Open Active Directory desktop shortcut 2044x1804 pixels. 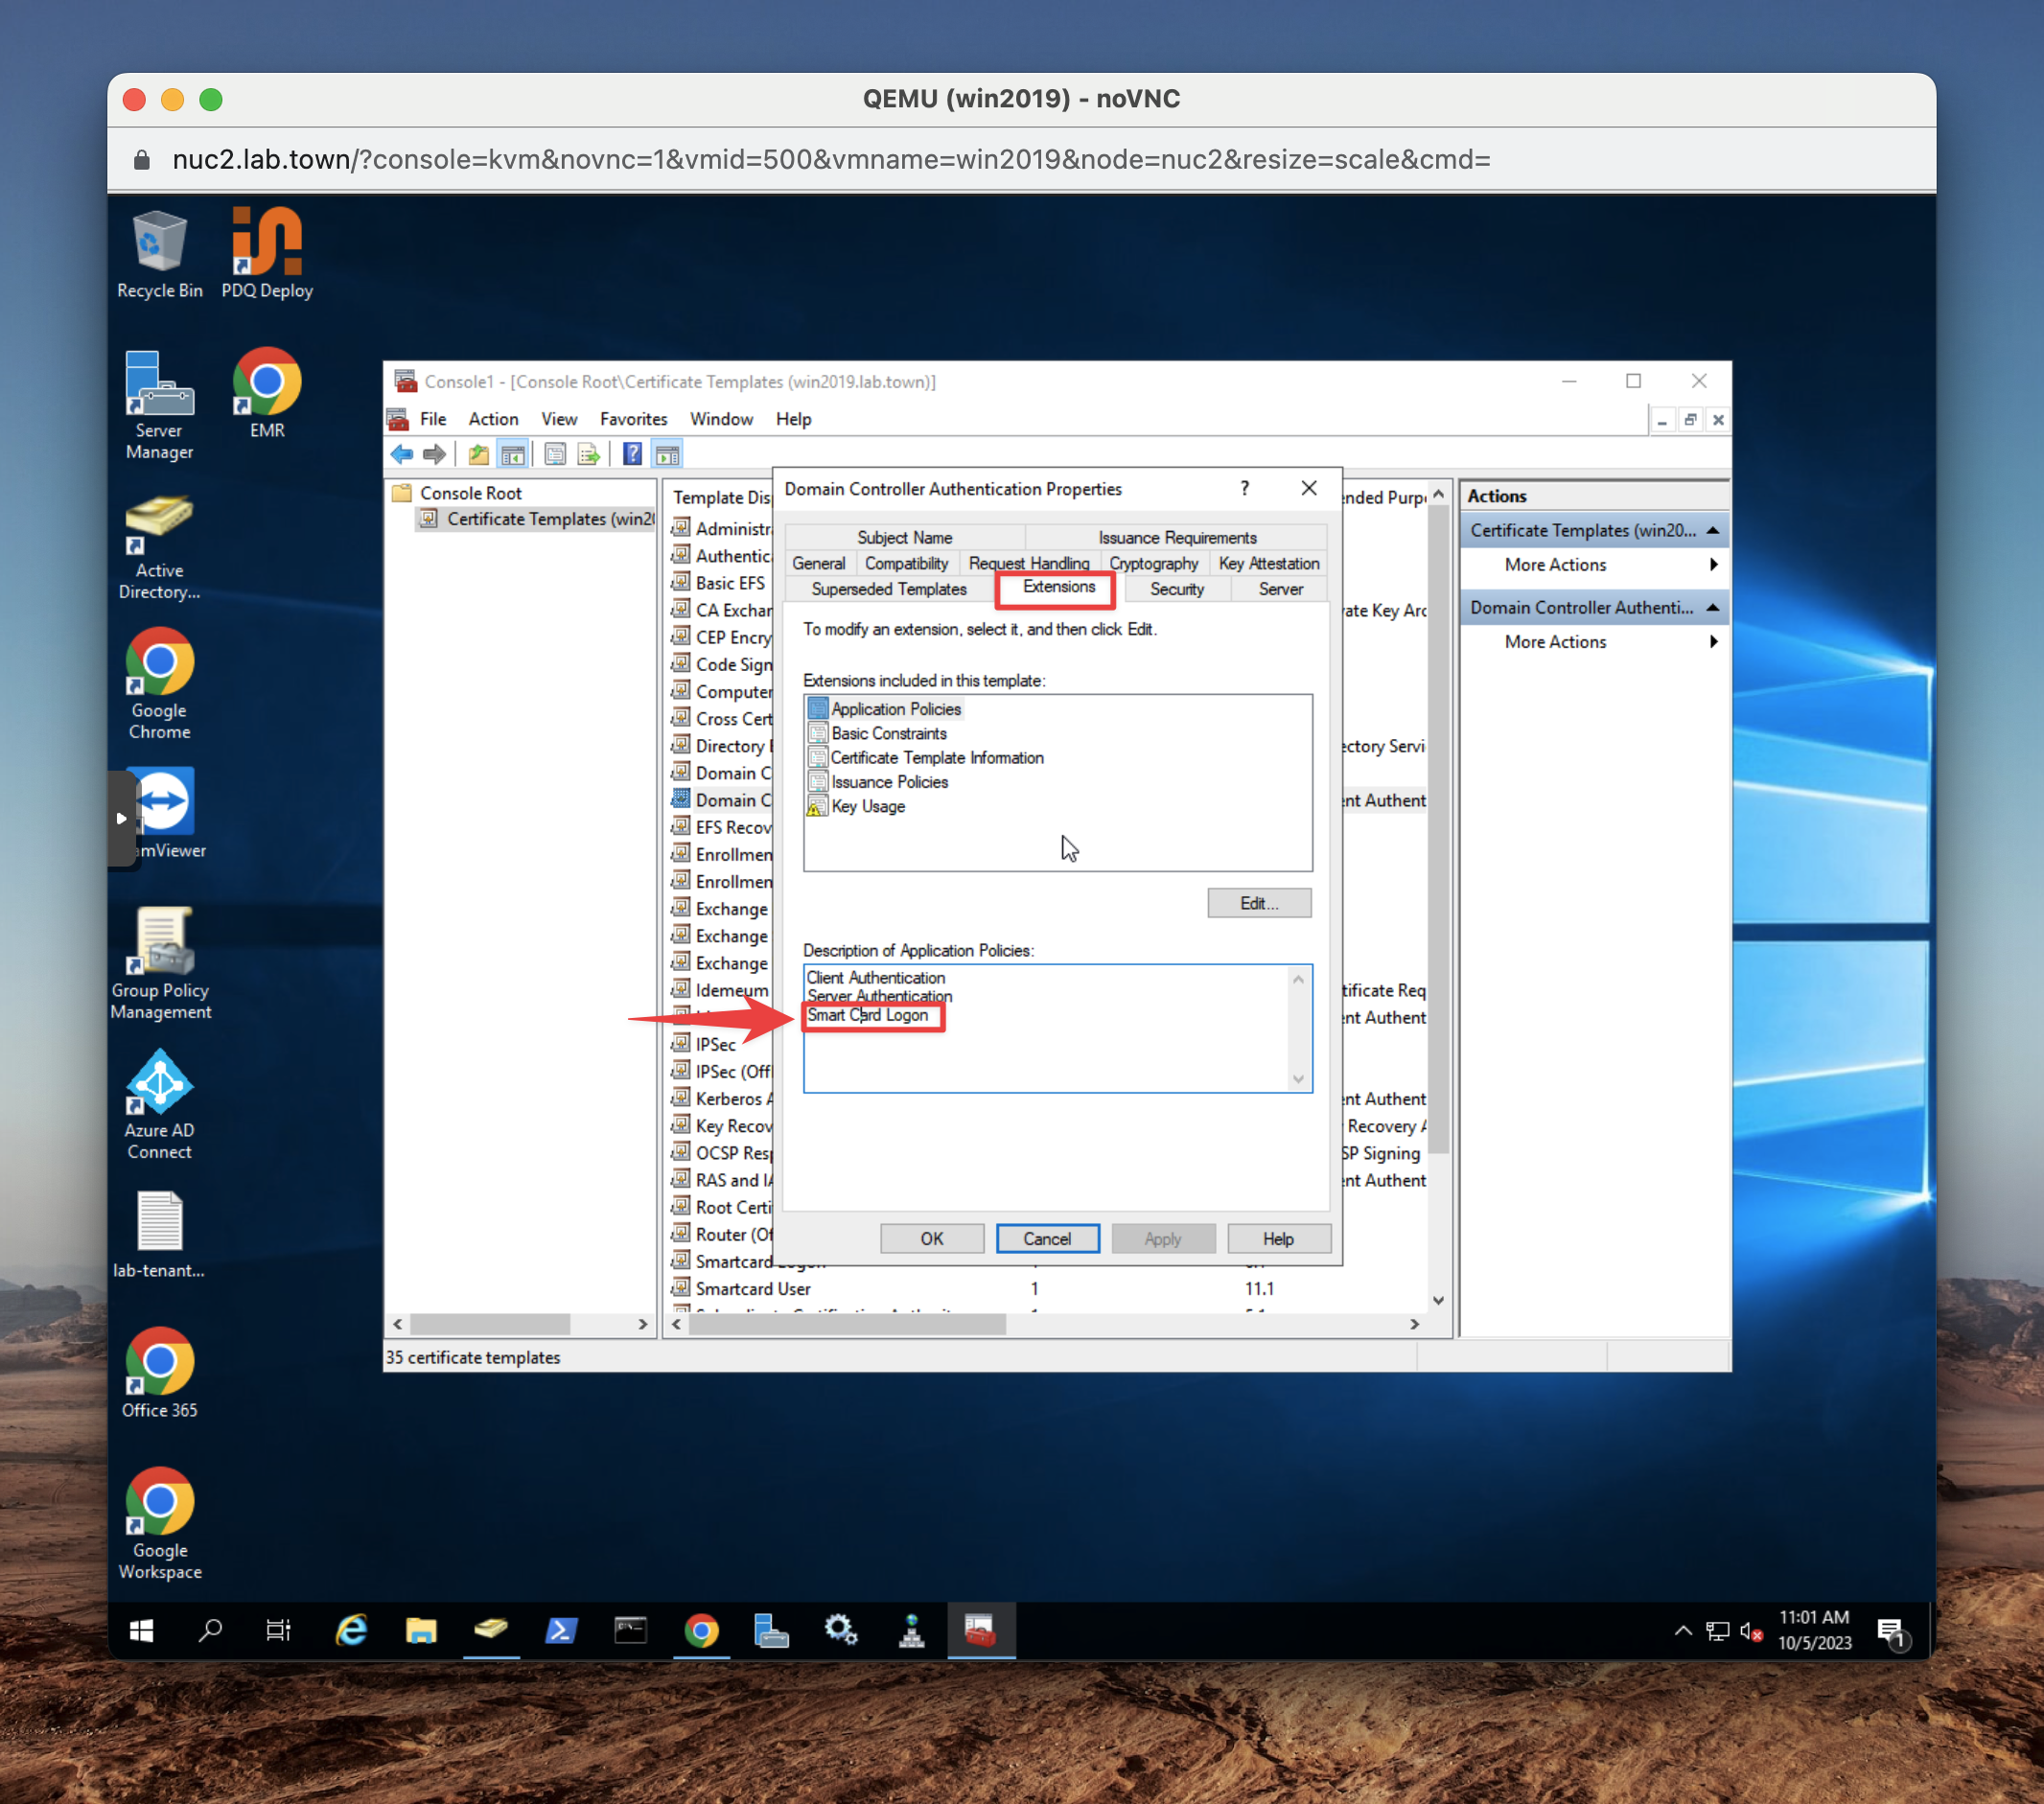159,548
